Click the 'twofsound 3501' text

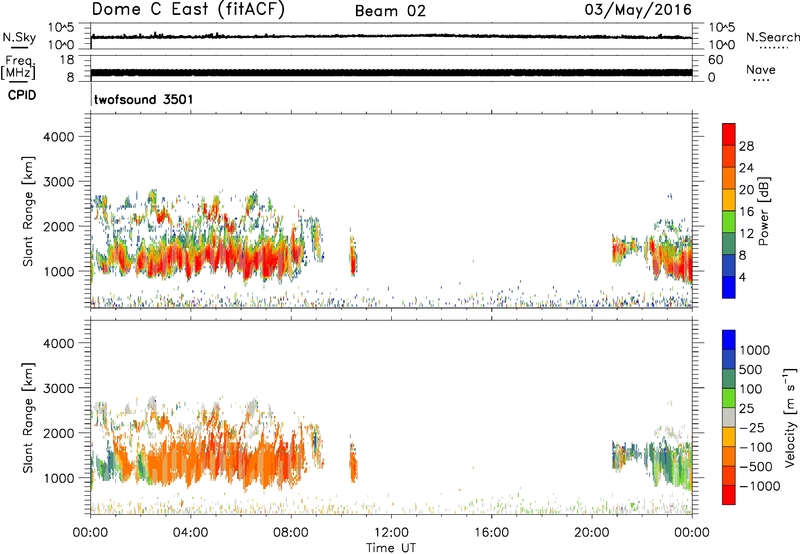click(144, 99)
